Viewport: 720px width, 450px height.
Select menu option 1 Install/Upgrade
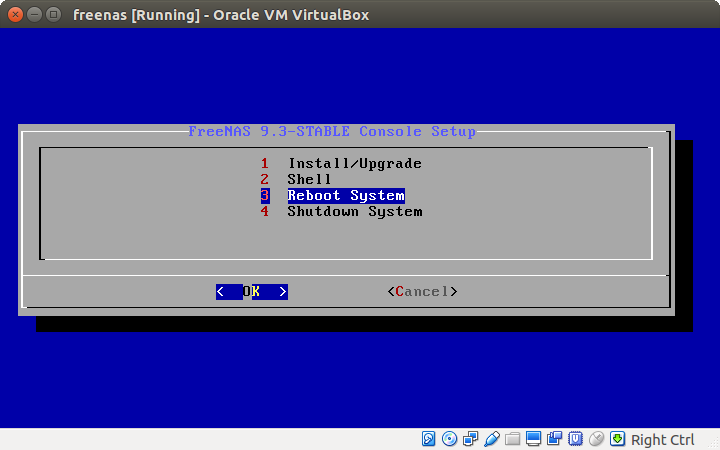click(x=341, y=163)
